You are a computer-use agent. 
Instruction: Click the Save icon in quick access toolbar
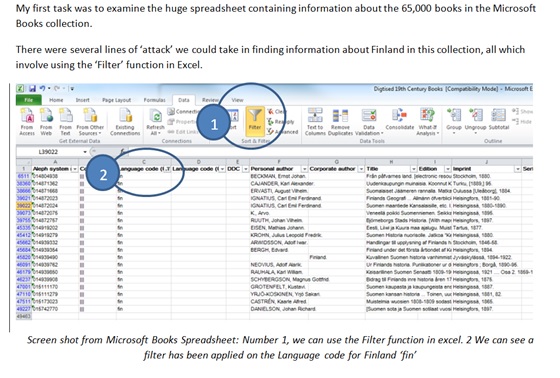click(32, 88)
